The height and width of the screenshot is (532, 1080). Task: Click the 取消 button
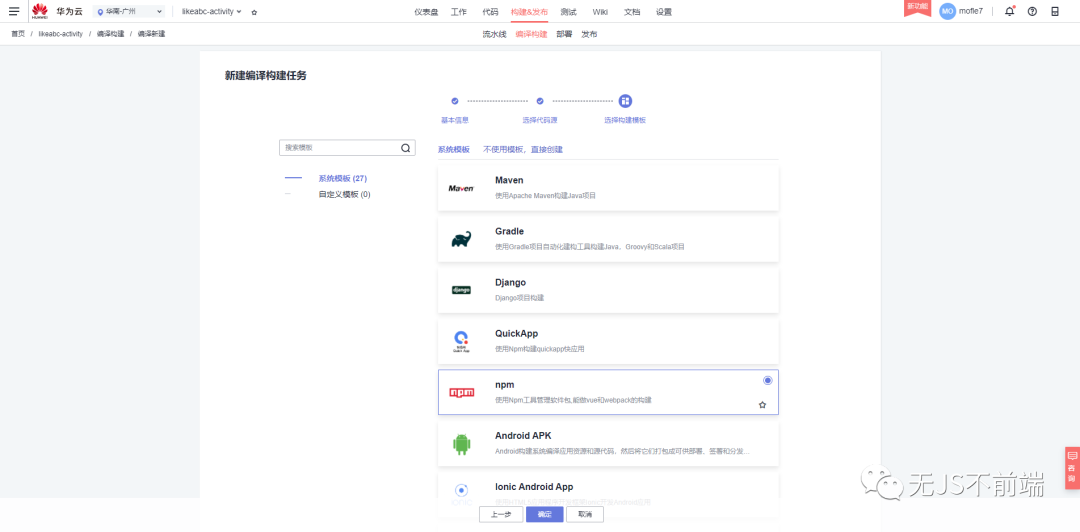coord(585,515)
